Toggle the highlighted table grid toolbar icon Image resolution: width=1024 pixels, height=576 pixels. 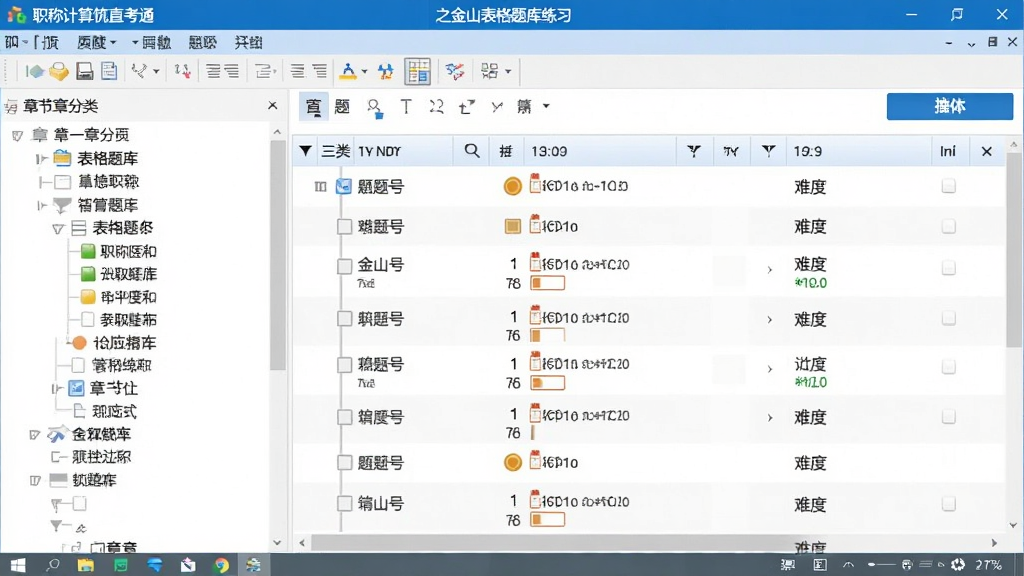418,71
